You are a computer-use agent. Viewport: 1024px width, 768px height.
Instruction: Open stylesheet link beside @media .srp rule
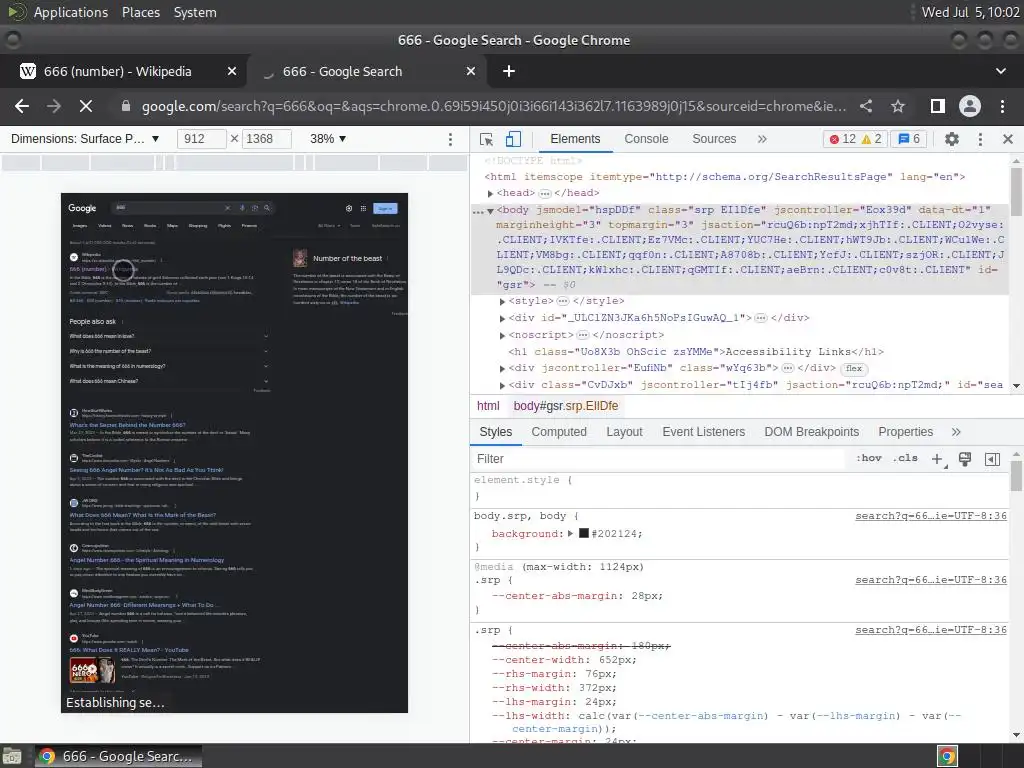tap(931, 580)
